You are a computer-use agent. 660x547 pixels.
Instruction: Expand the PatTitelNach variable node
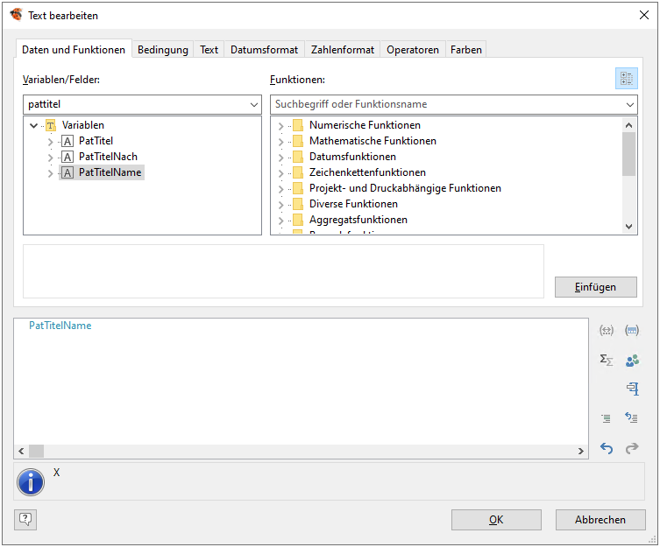[51, 157]
